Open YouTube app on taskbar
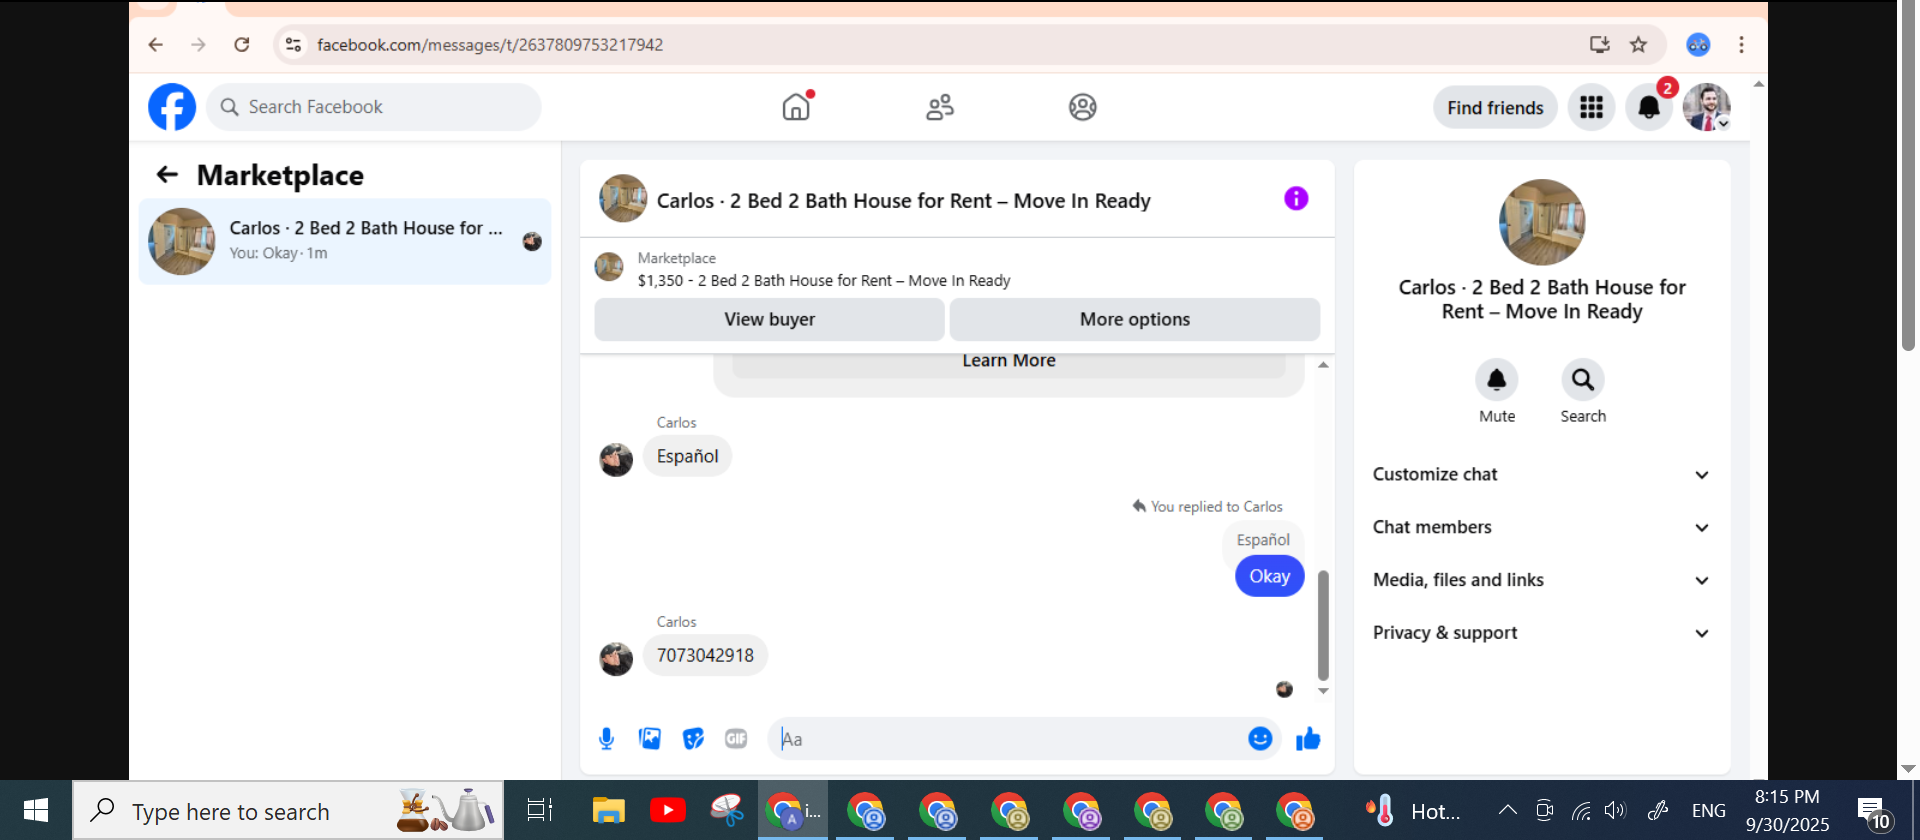Image resolution: width=1920 pixels, height=840 pixels. 667,811
